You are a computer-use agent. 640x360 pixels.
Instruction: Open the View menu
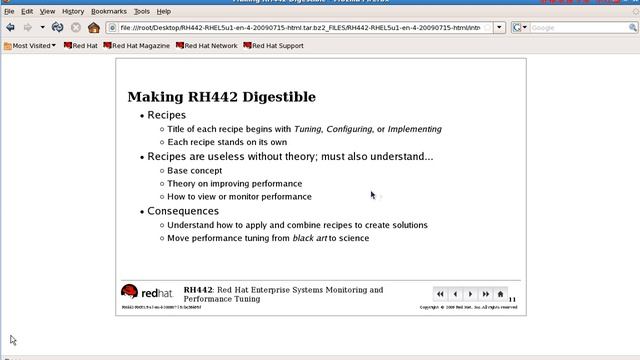click(x=47, y=11)
